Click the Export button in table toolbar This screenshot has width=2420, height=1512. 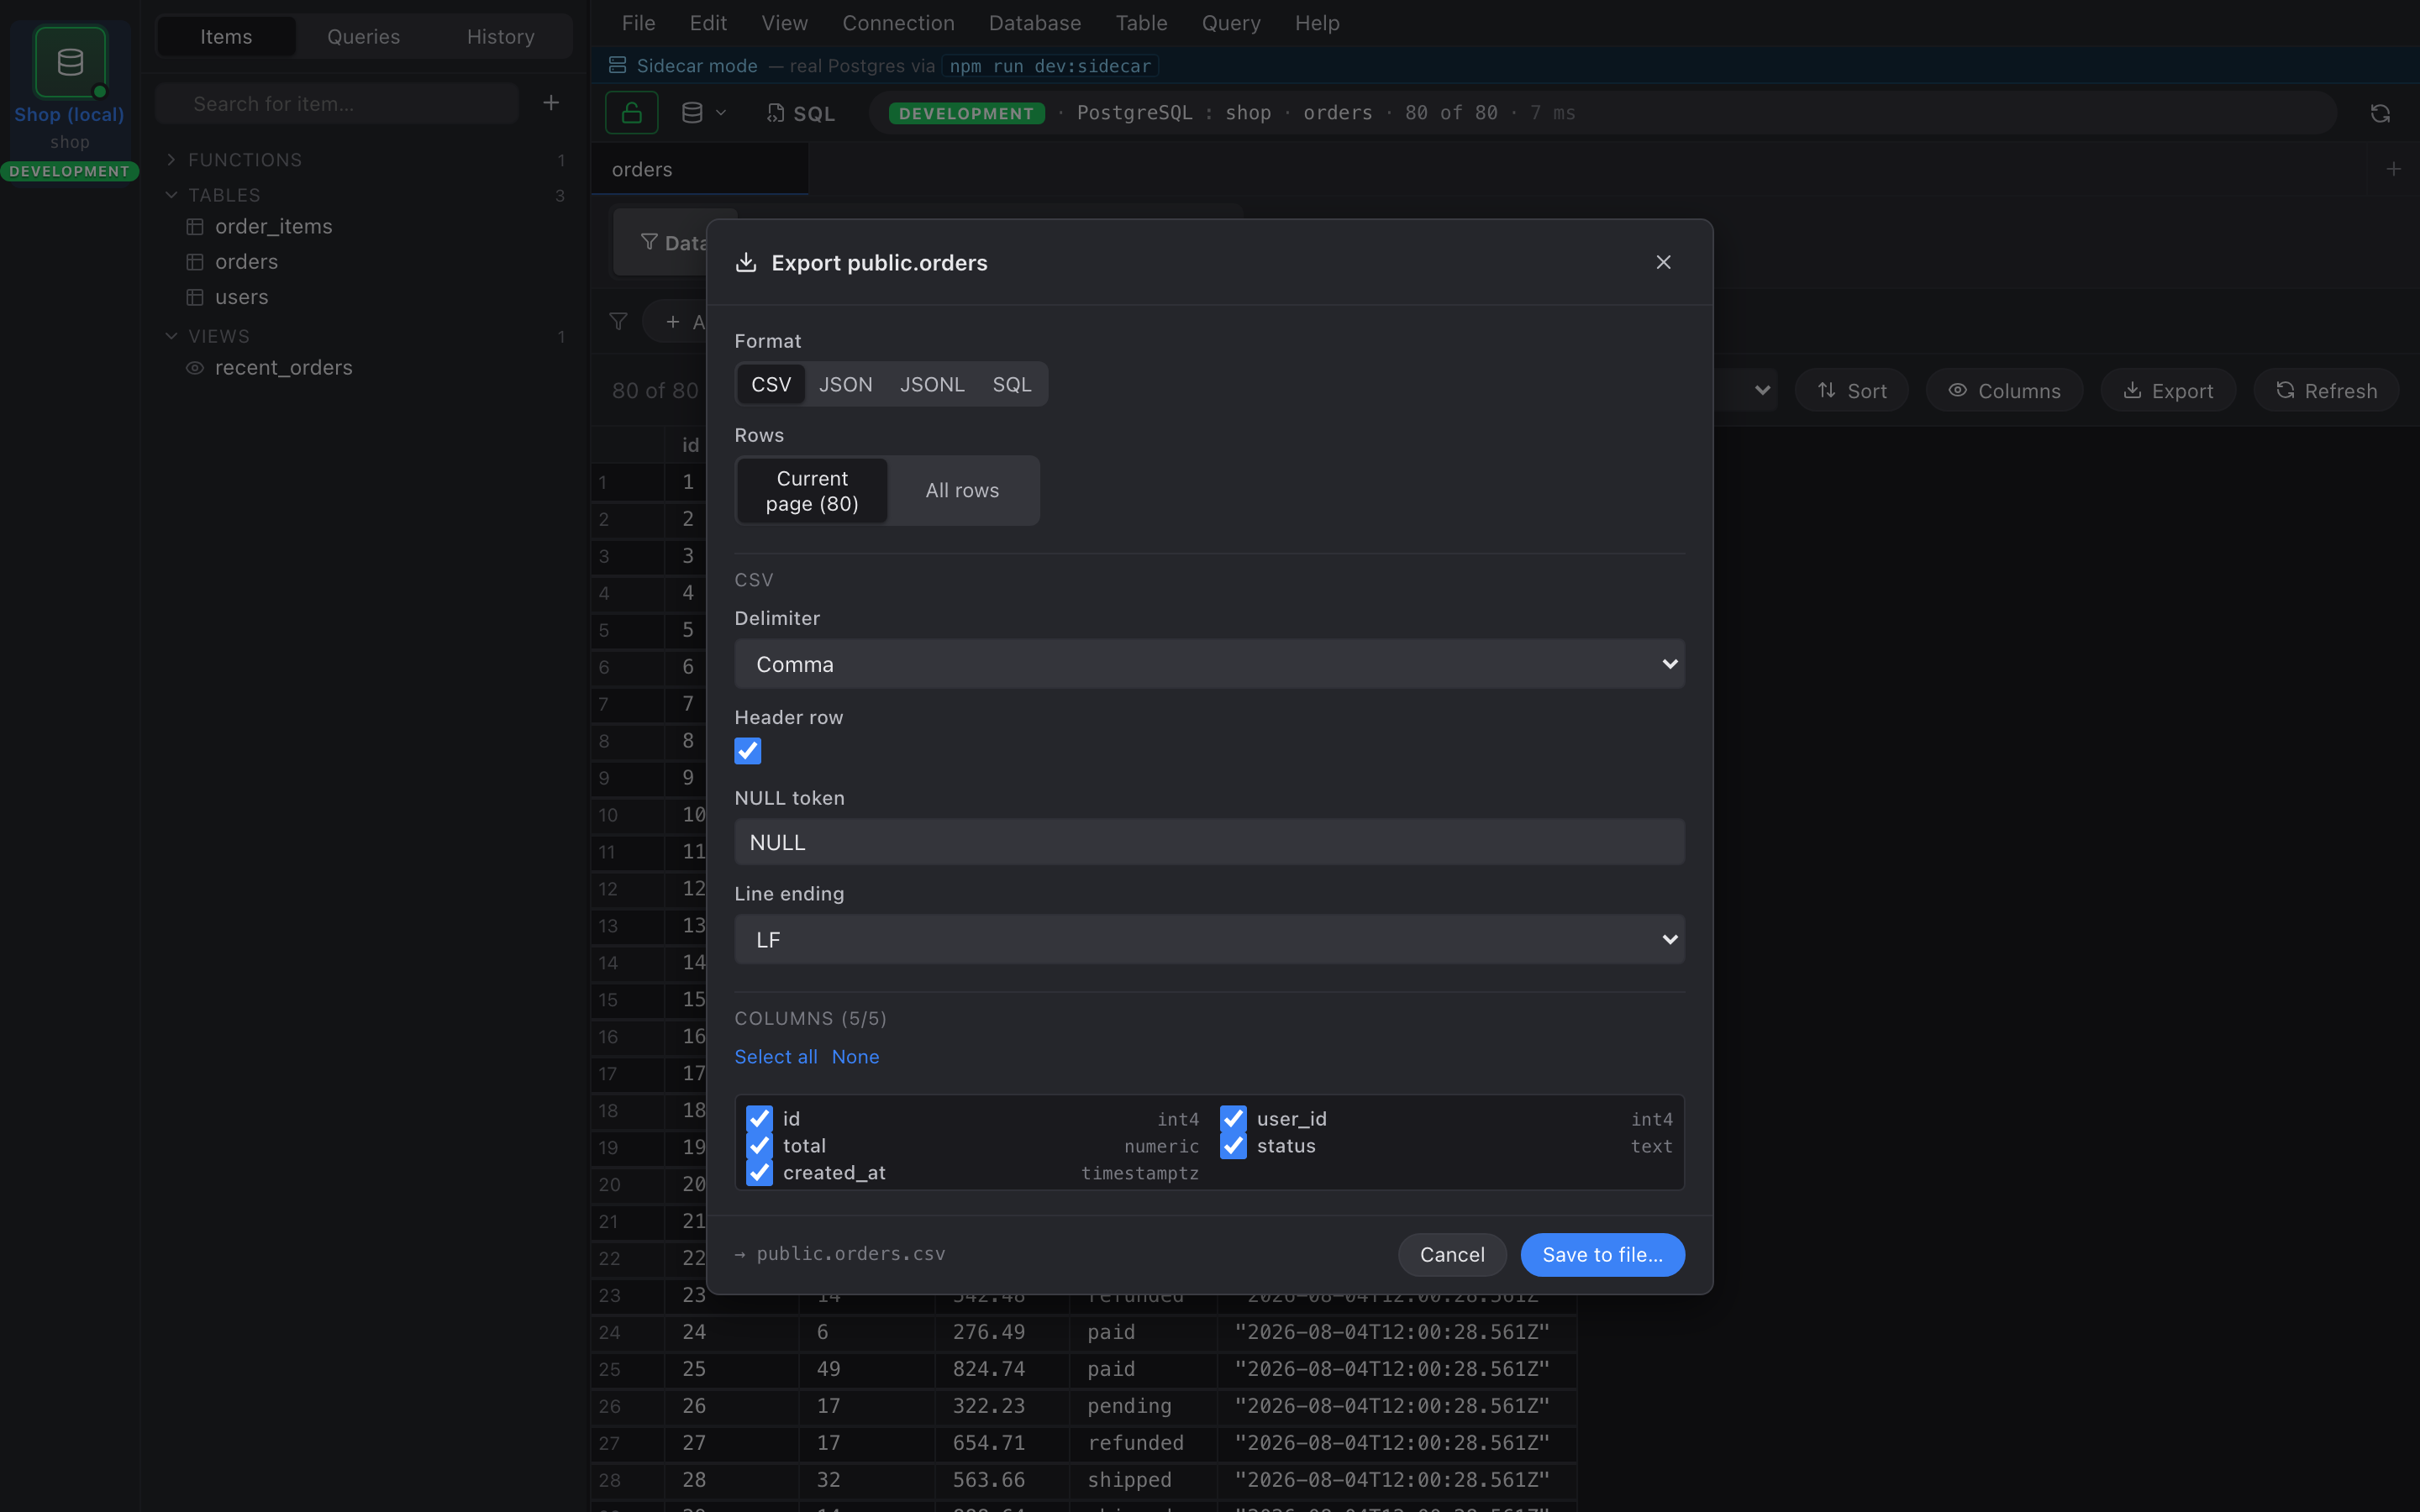coord(2168,391)
